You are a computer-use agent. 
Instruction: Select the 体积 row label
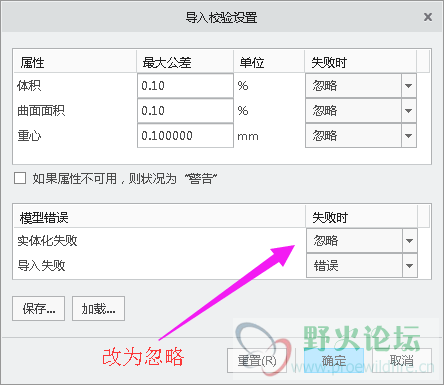(x=29, y=86)
